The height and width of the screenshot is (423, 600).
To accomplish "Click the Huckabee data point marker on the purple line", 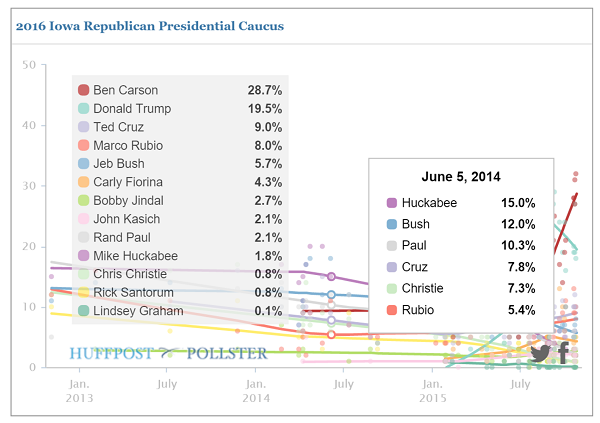I will (331, 276).
